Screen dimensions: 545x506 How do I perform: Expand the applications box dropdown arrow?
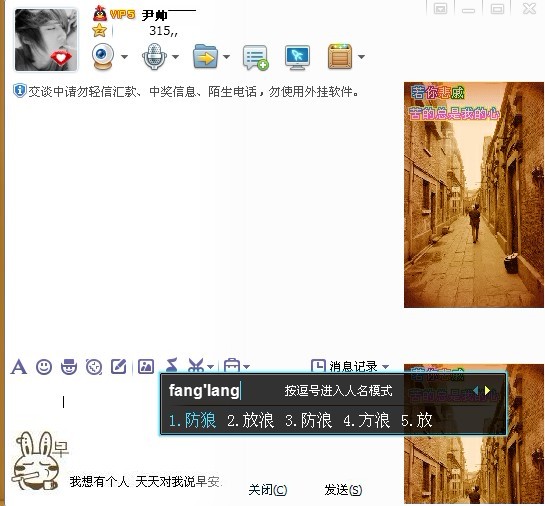tap(361, 57)
